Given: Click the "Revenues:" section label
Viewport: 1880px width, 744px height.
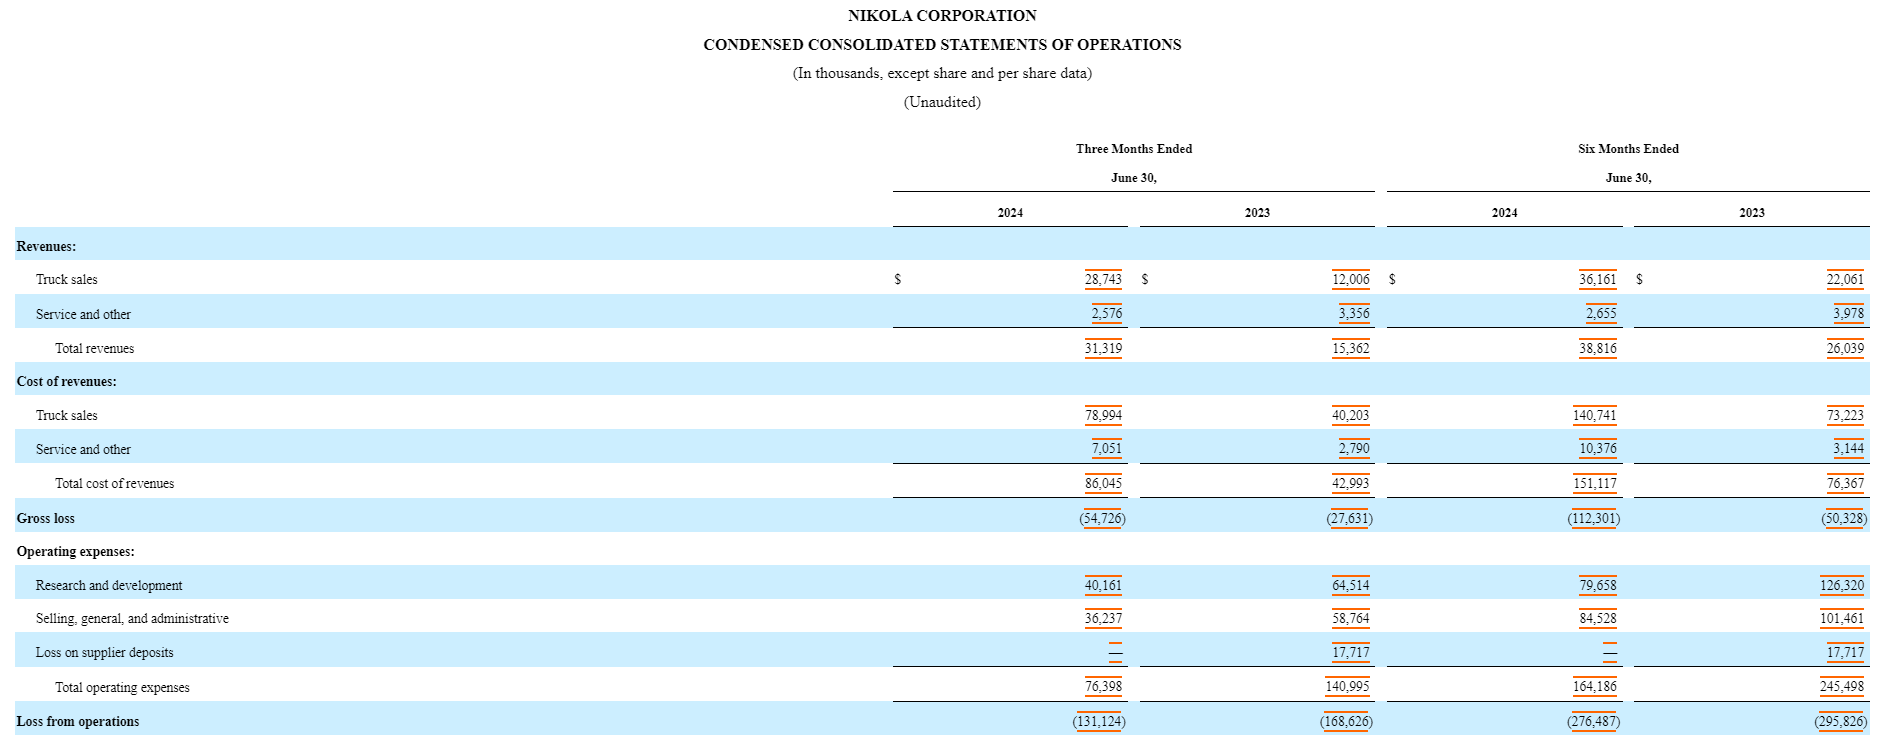Looking at the screenshot, I should click(46, 246).
